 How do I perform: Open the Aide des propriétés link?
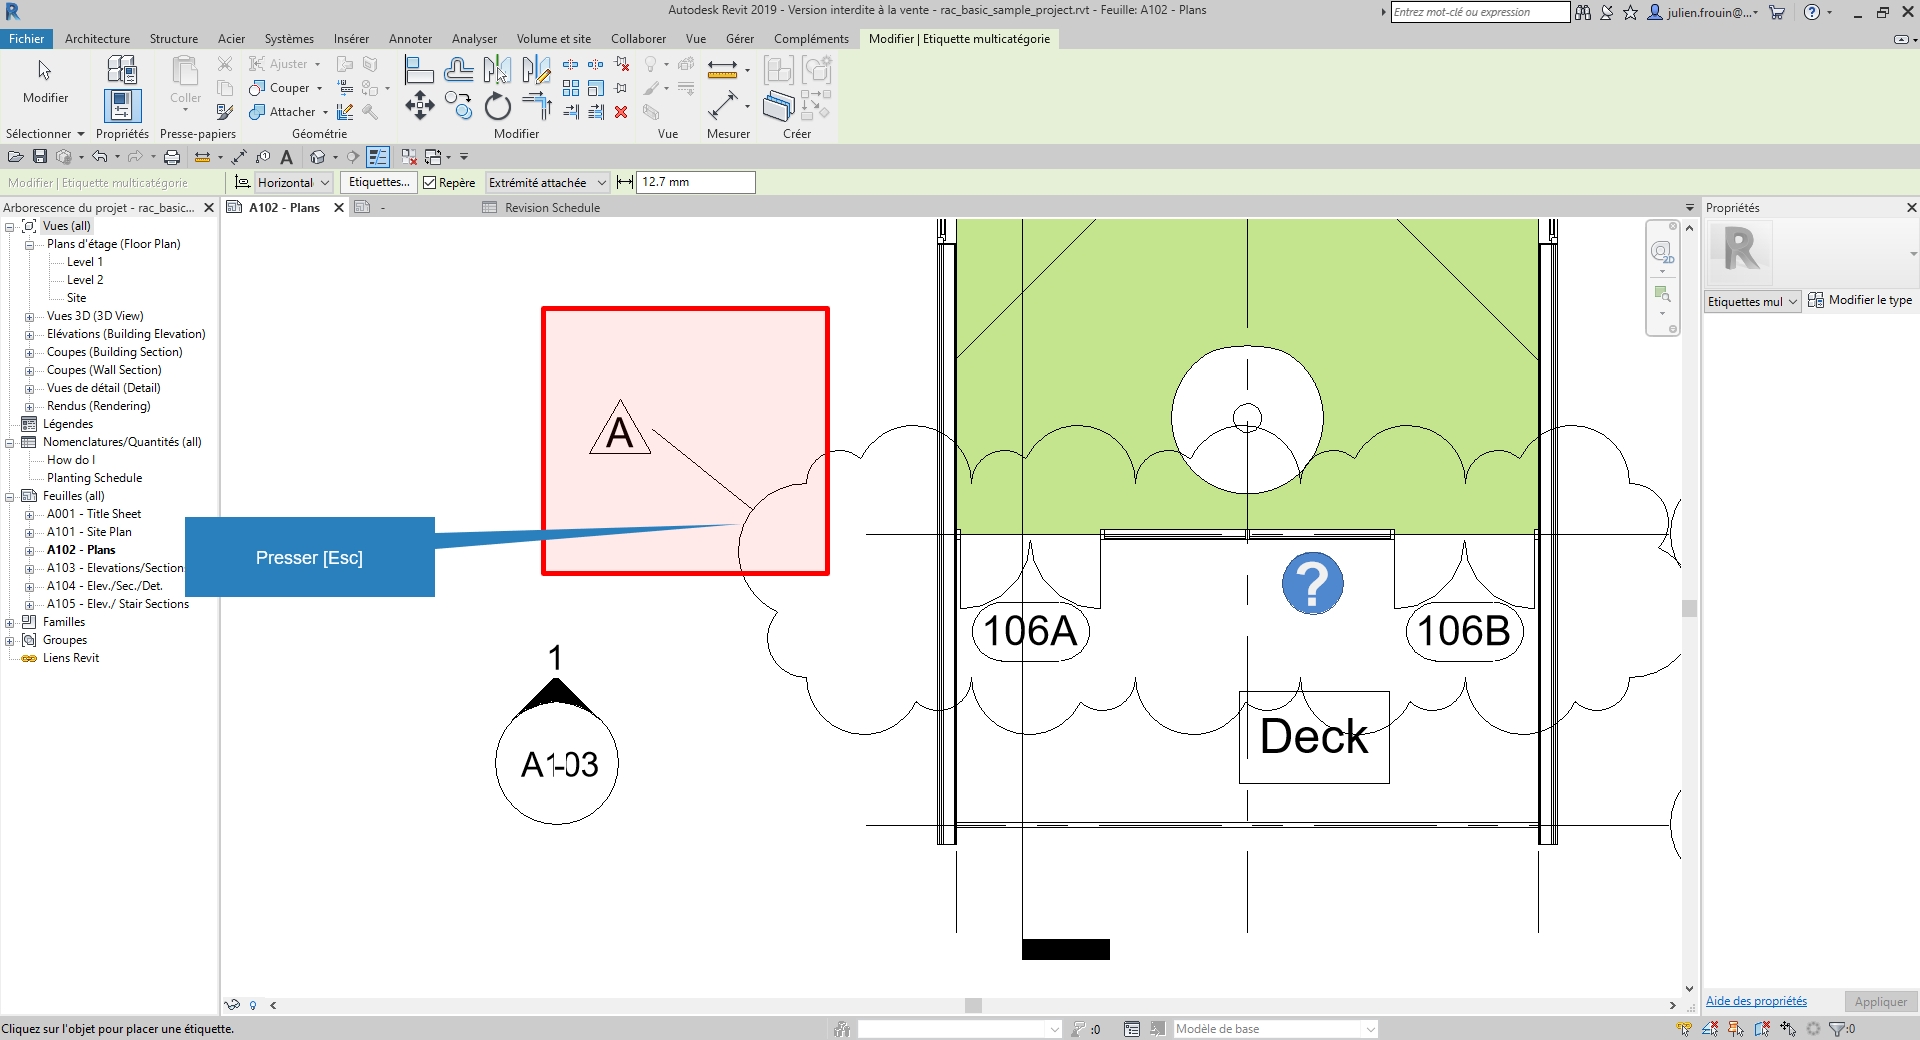pos(1756,1001)
